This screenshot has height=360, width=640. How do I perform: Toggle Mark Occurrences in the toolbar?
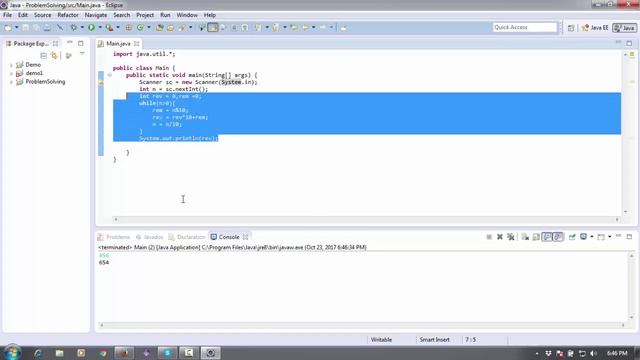[213, 27]
